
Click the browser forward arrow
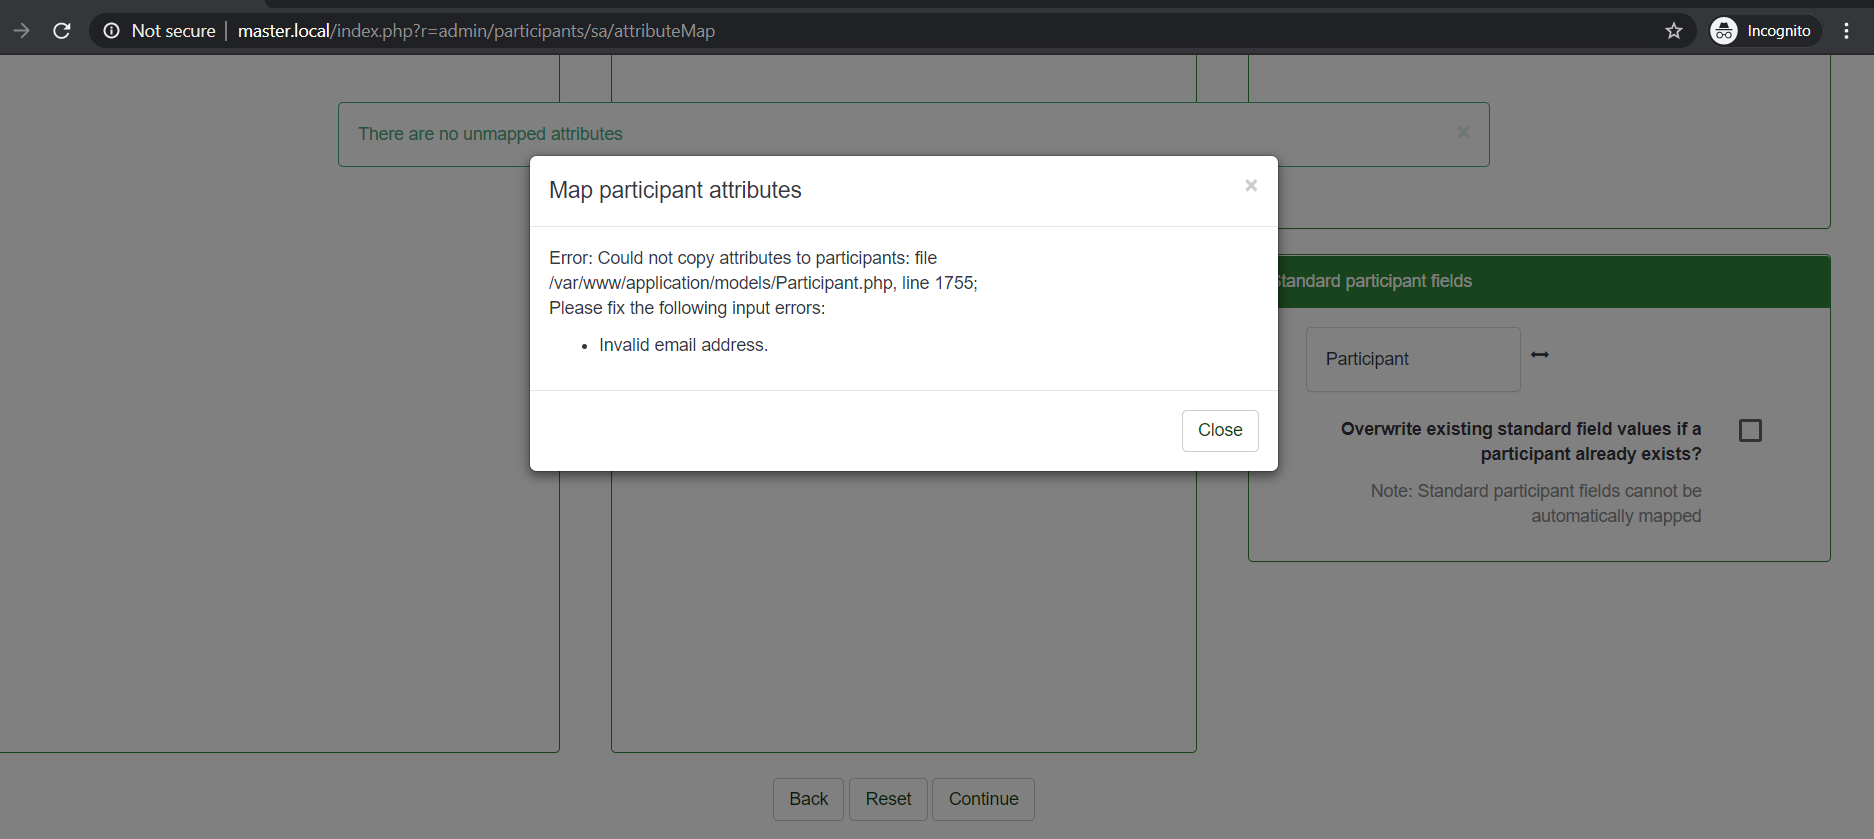point(21,31)
